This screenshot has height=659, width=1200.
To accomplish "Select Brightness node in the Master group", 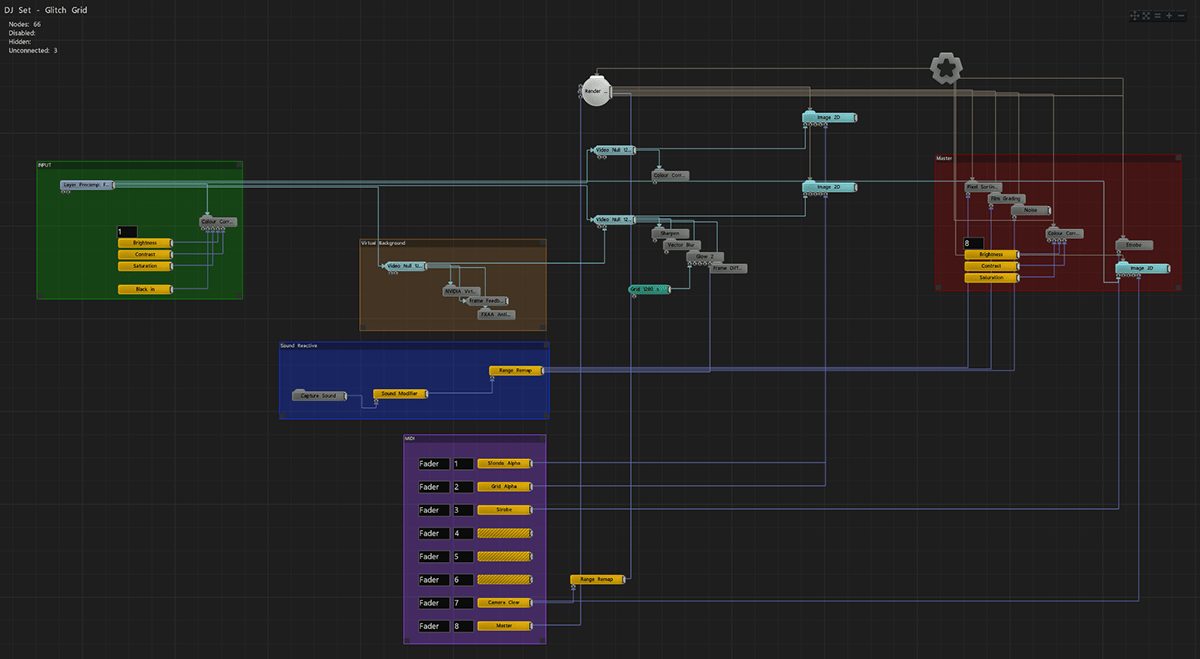I will [x=992, y=255].
